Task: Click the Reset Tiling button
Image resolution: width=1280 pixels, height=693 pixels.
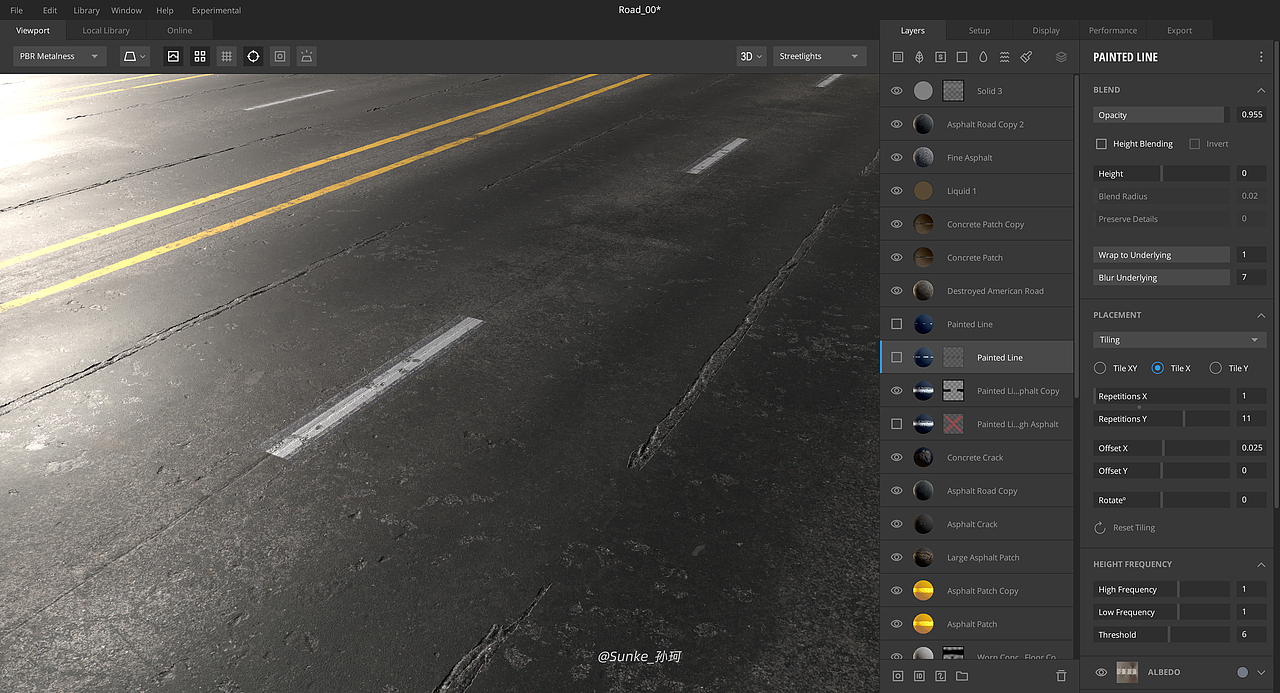Action: coord(1126,527)
